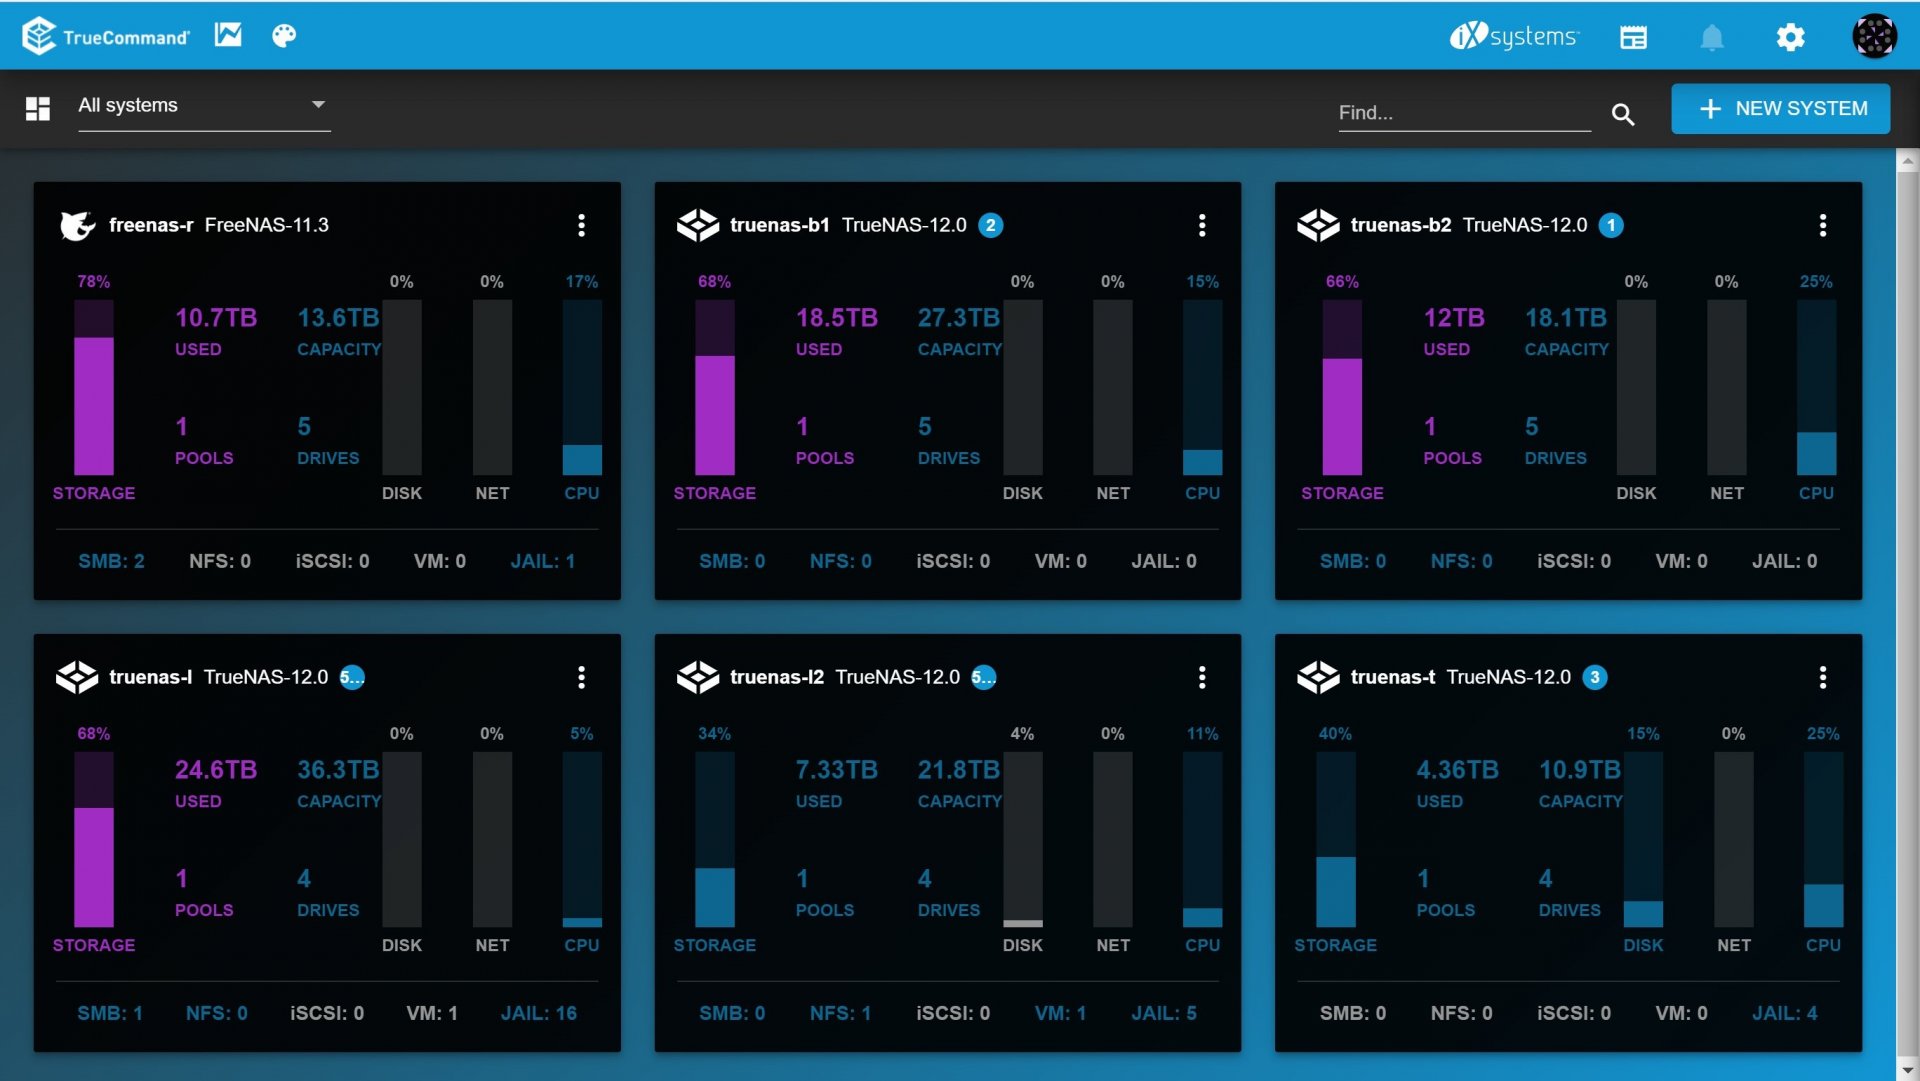Click the search magnifier icon
The height and width of the screenshot is (1081, 1920).
coord(1623,114)
